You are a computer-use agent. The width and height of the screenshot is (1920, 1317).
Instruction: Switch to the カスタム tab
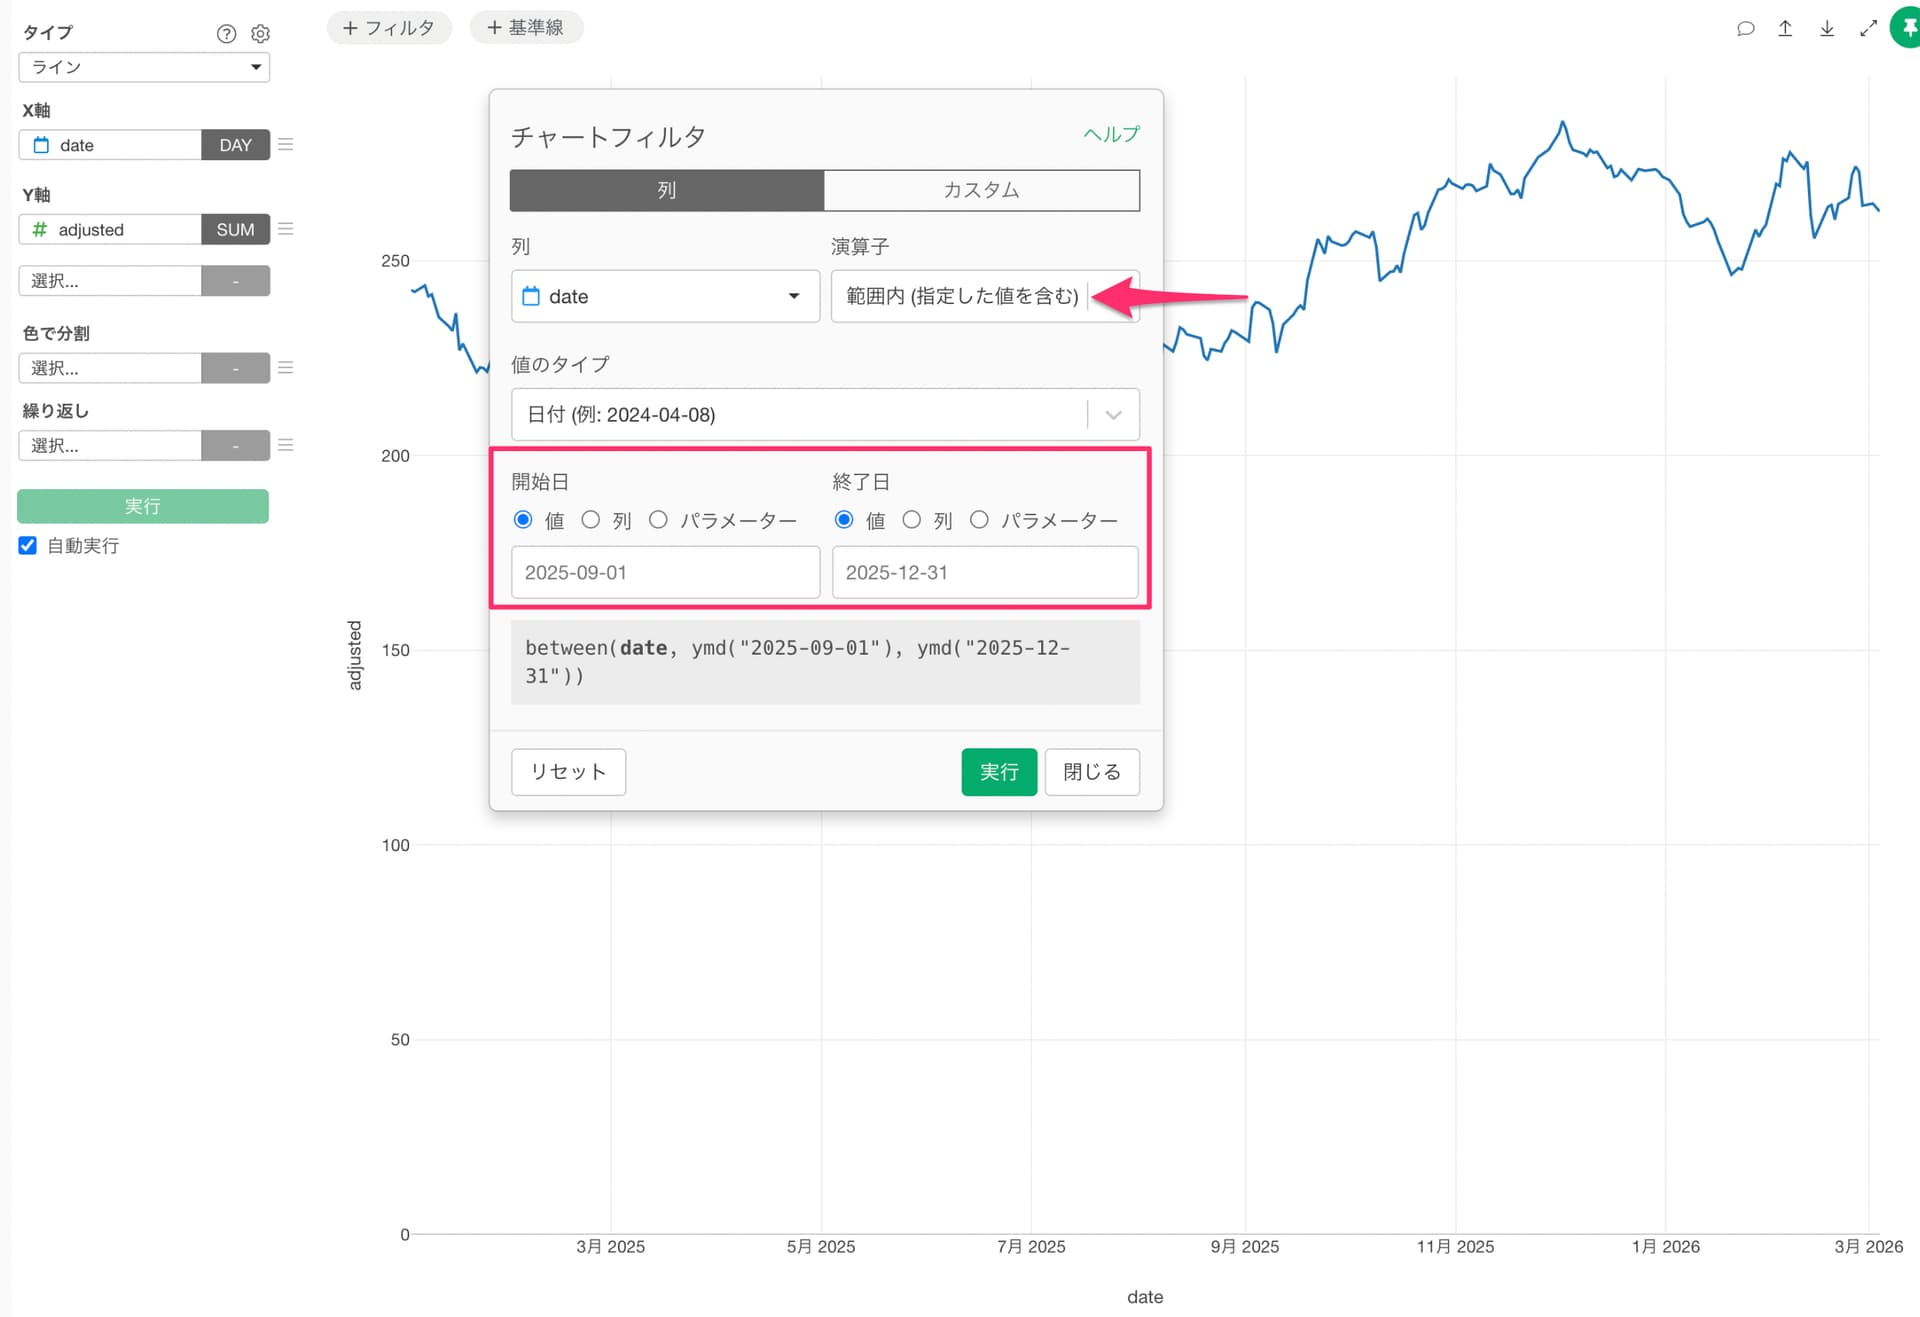coord(981,190)
